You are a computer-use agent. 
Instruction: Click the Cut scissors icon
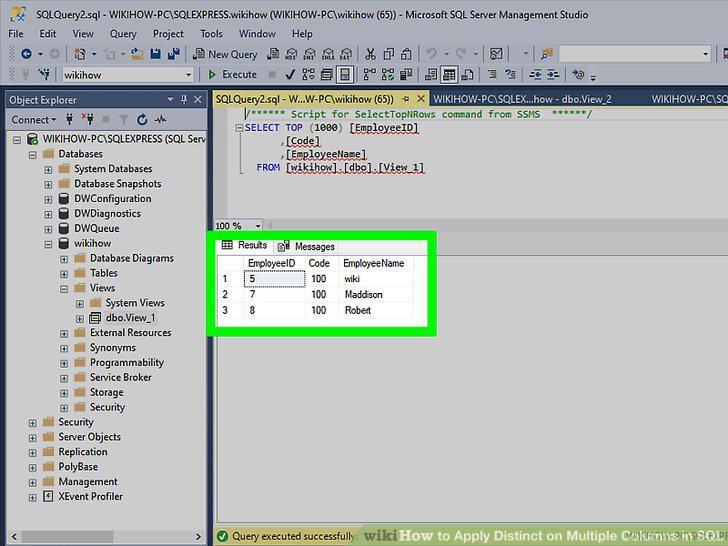[370, 54]
